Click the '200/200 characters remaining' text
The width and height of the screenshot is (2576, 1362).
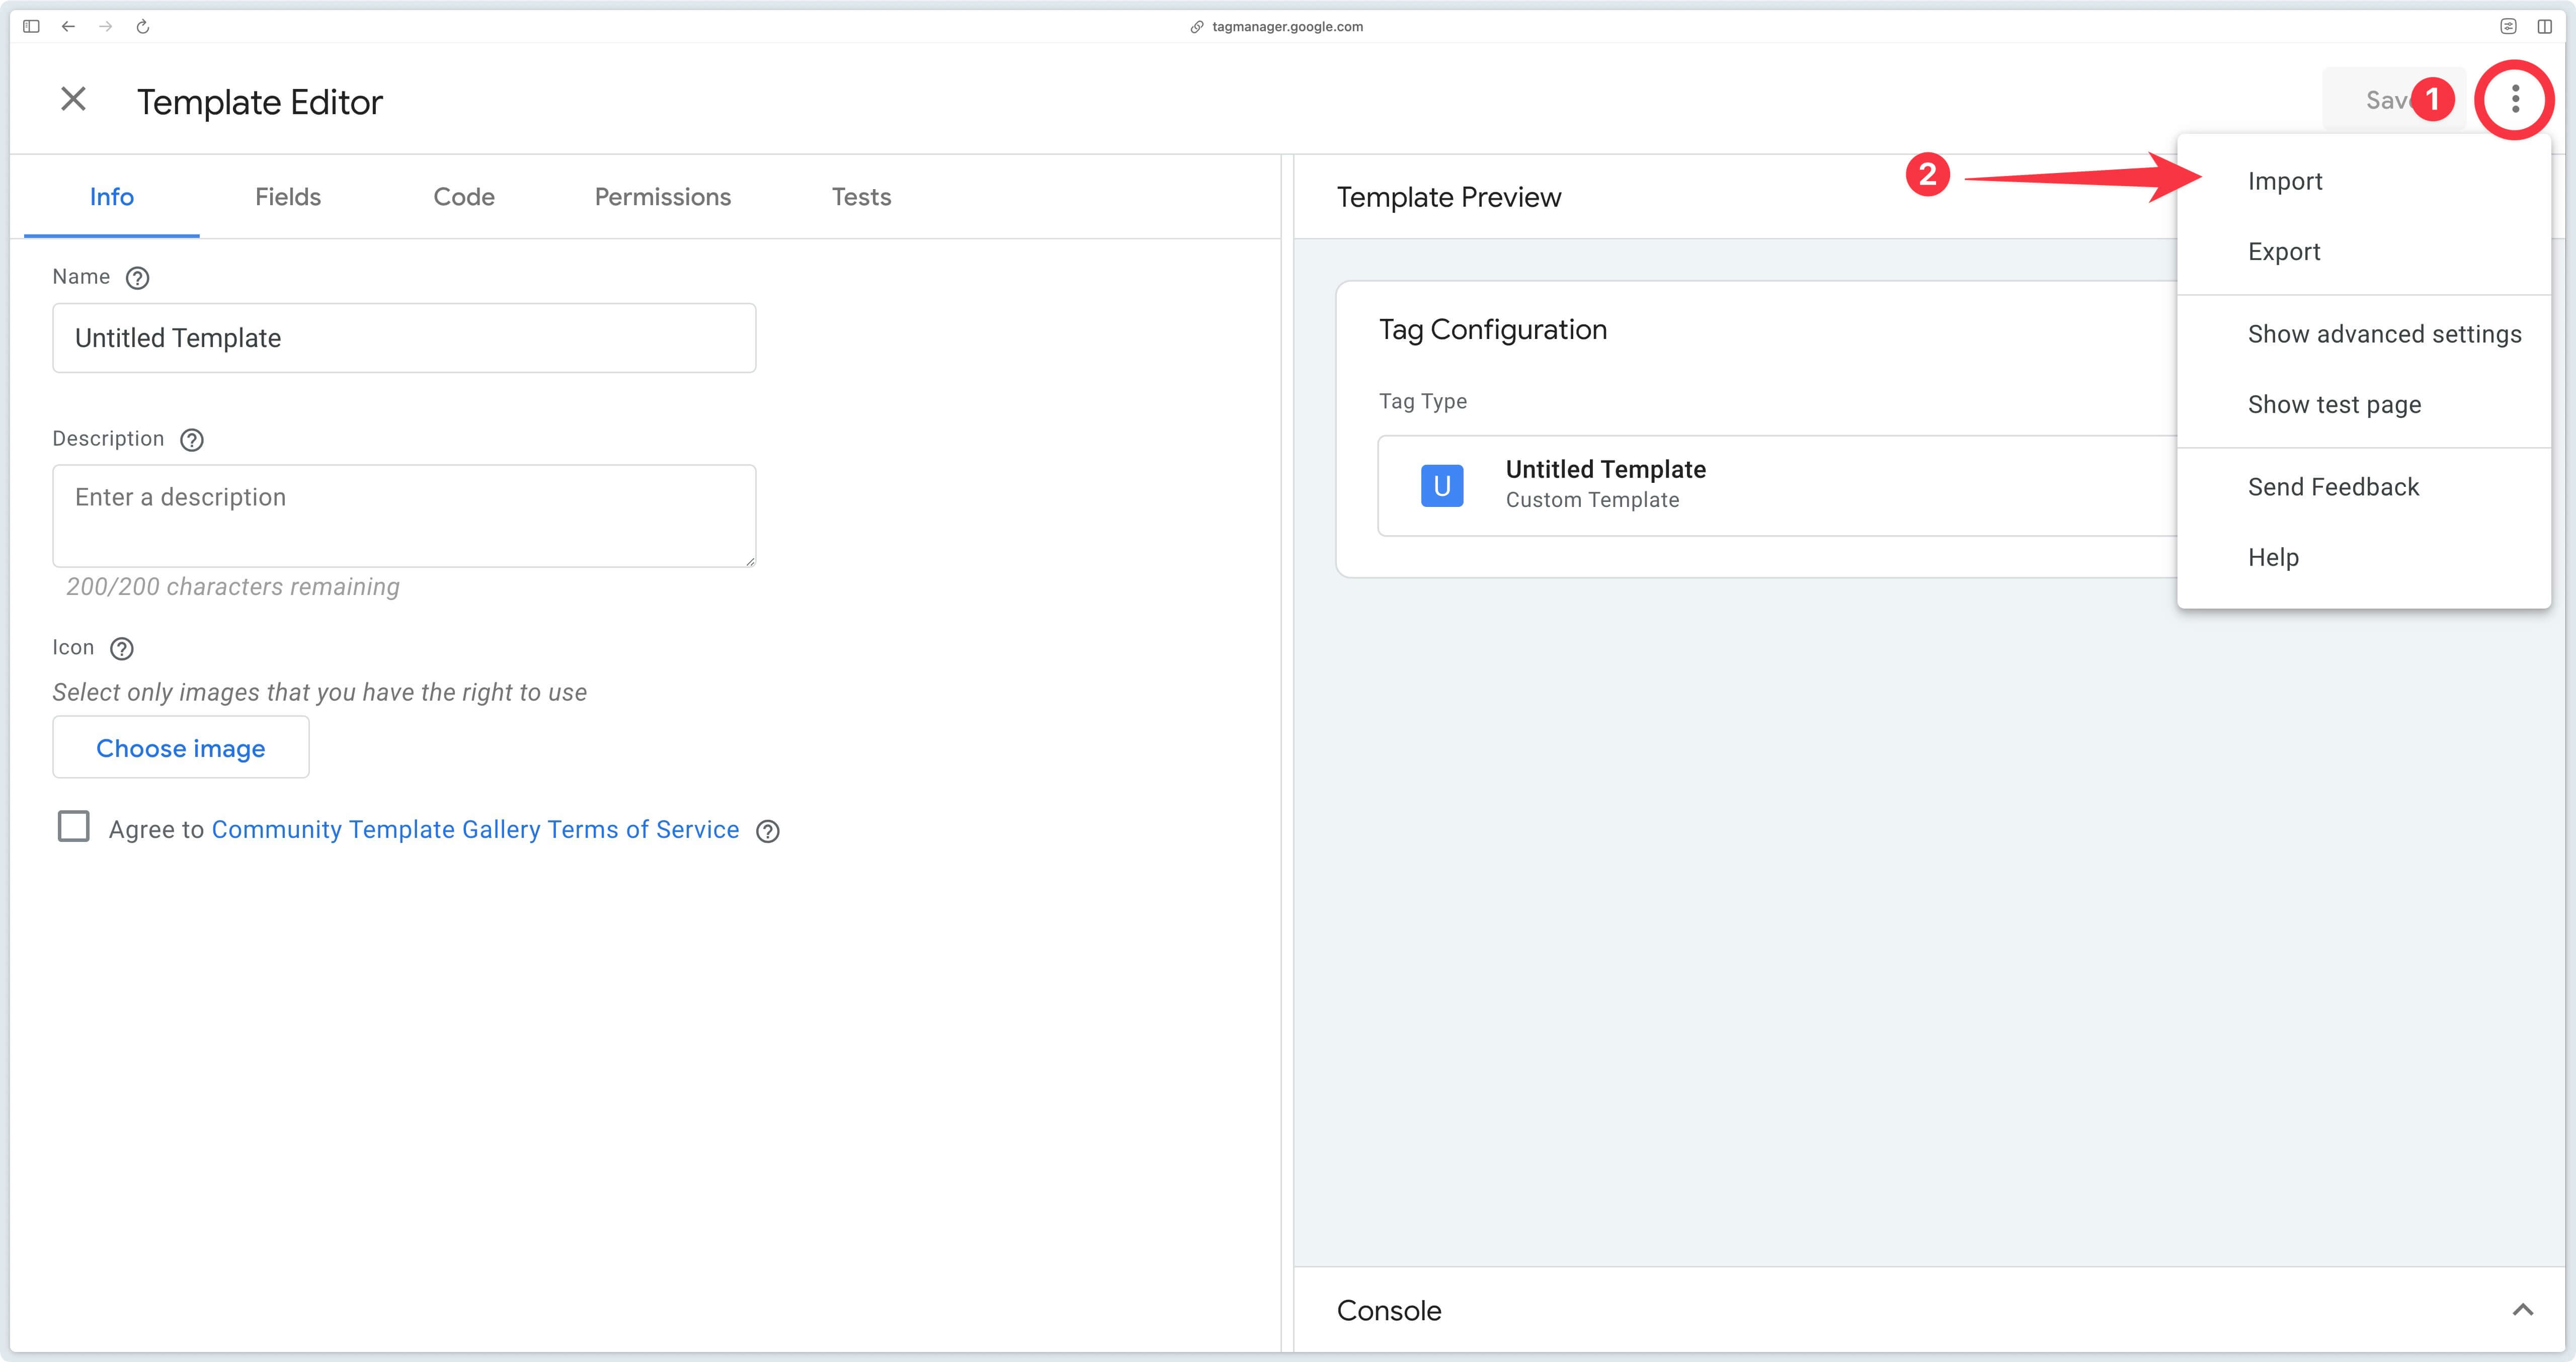(233, 587)
